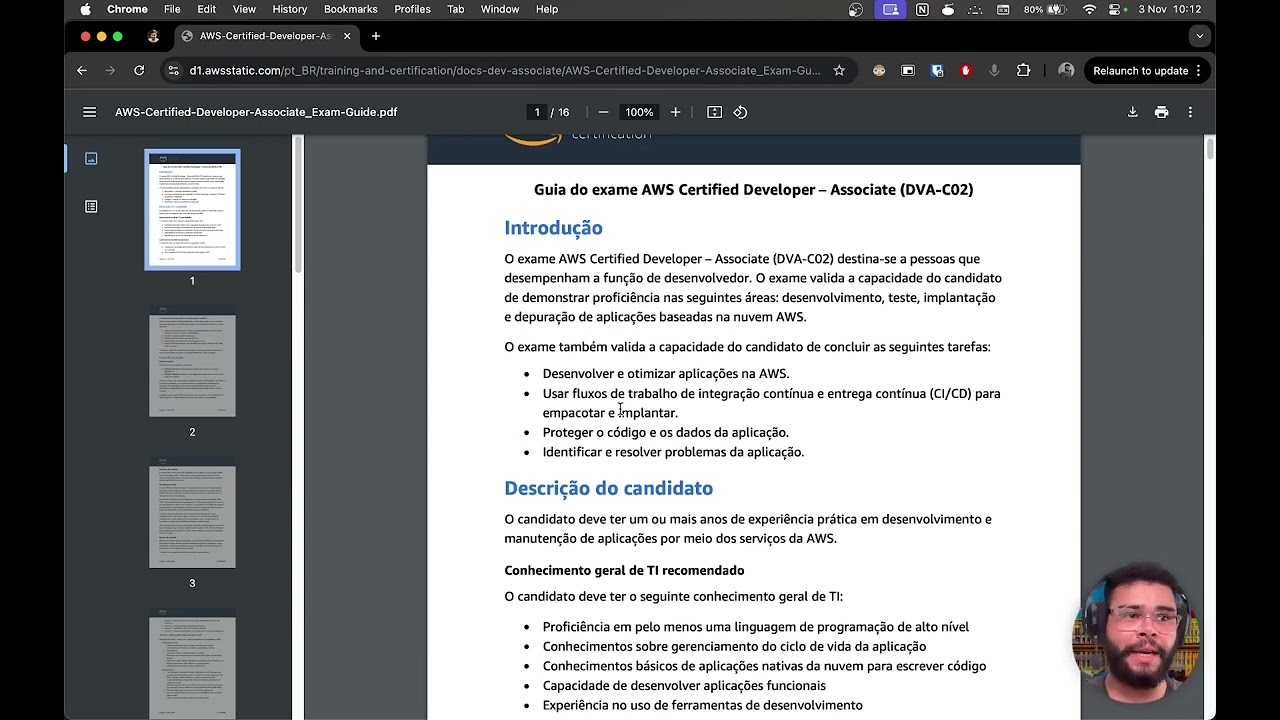The width and height of the screenshot is (1280, 720).
Task: Open the Chrome profile avatar
Action: pos(1066,70)
